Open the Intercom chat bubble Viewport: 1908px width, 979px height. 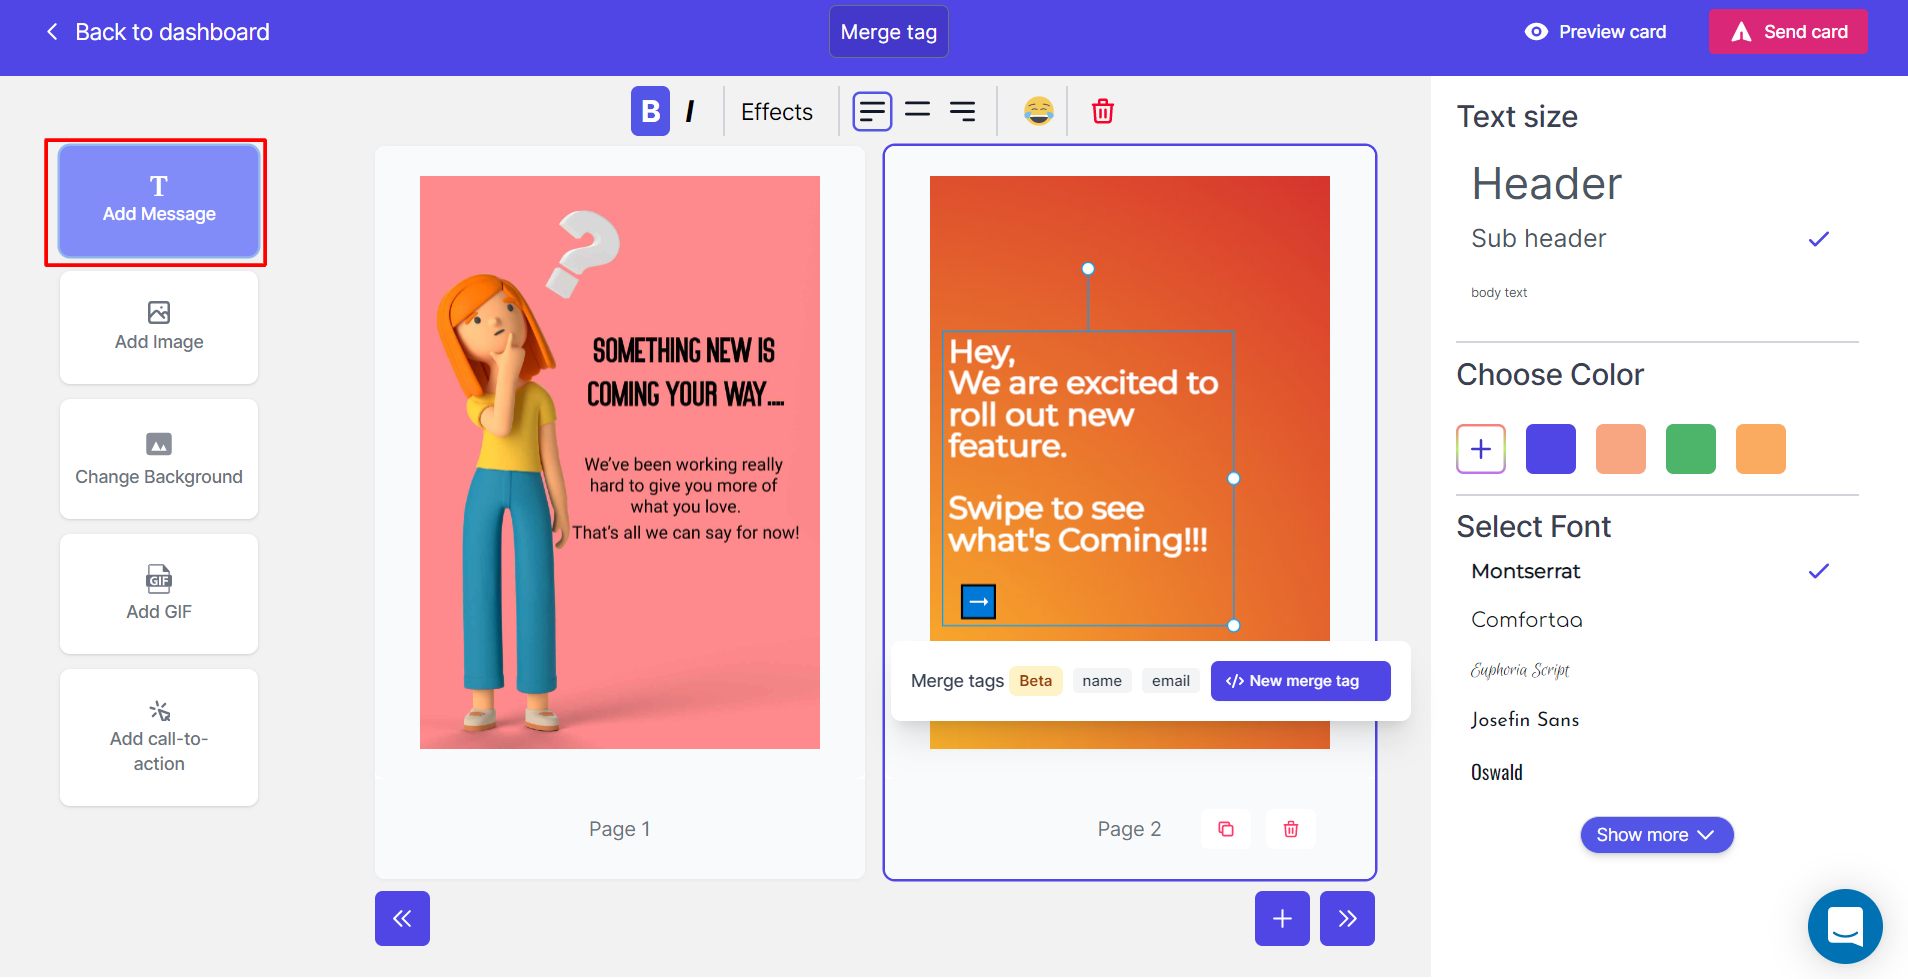pos(1844,926)
